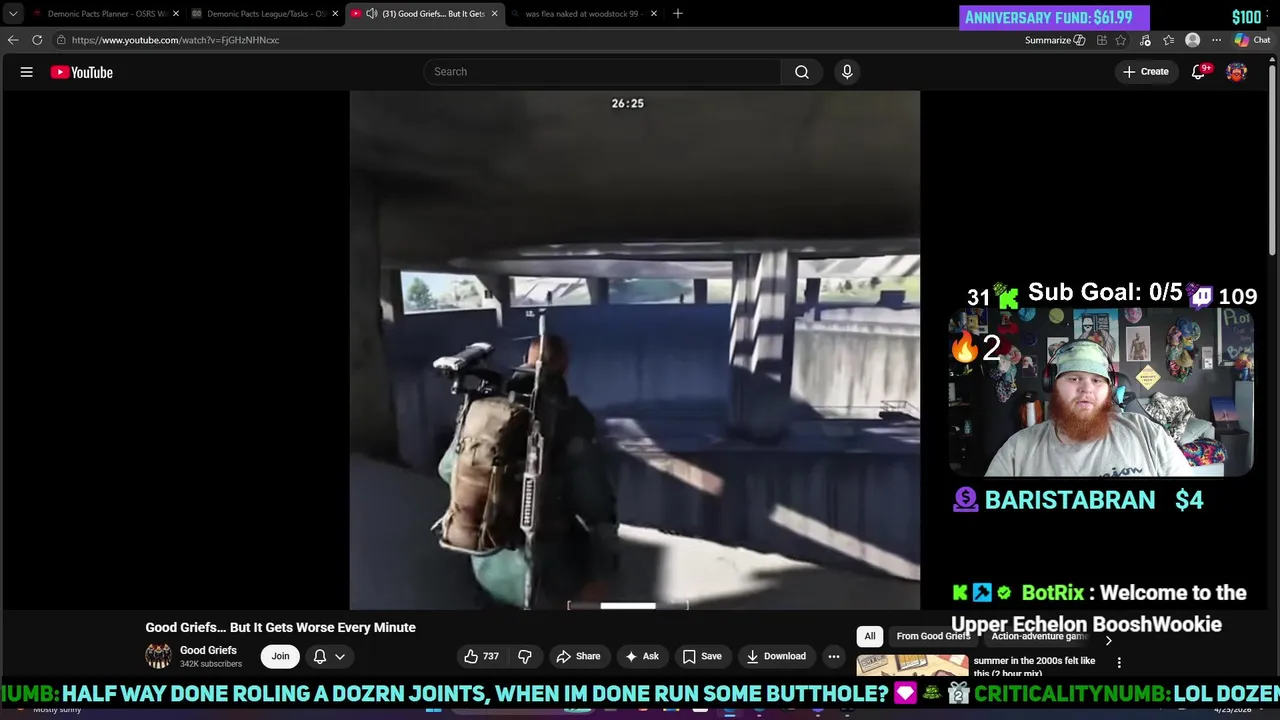1280x720 pixels.
Task: Click the Share button
Action: click(x=578, y=656)
